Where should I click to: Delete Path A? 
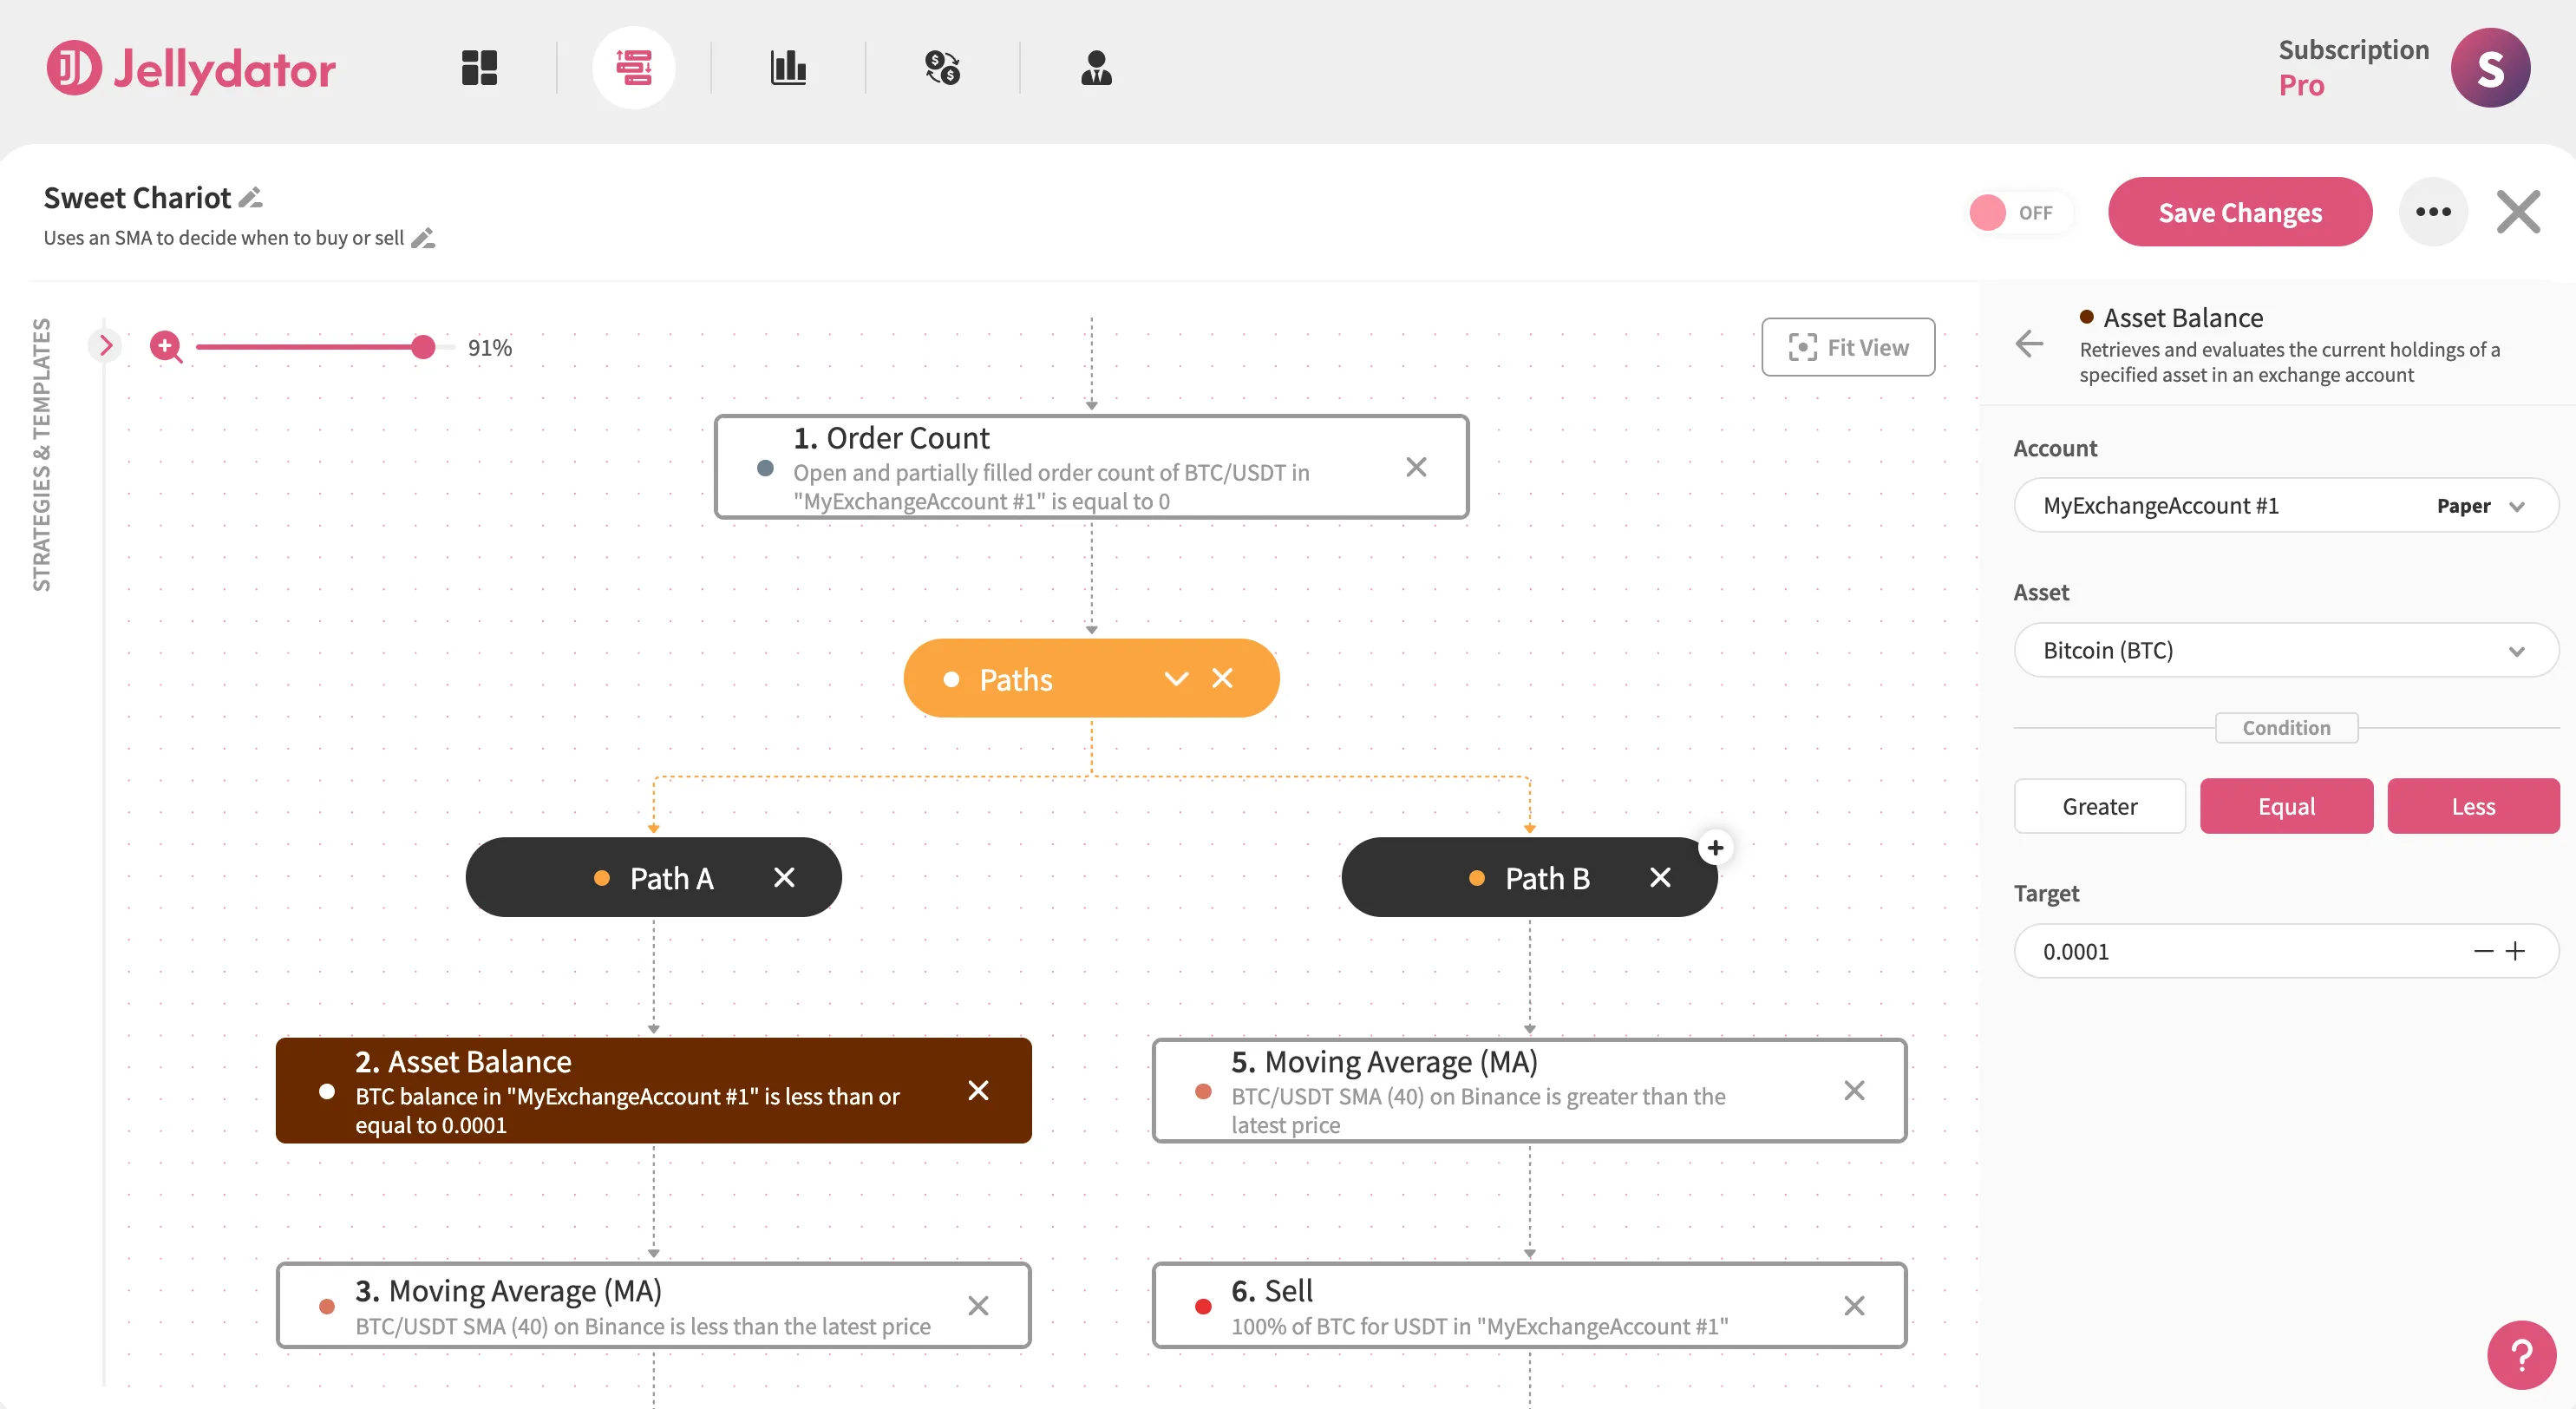784,877
